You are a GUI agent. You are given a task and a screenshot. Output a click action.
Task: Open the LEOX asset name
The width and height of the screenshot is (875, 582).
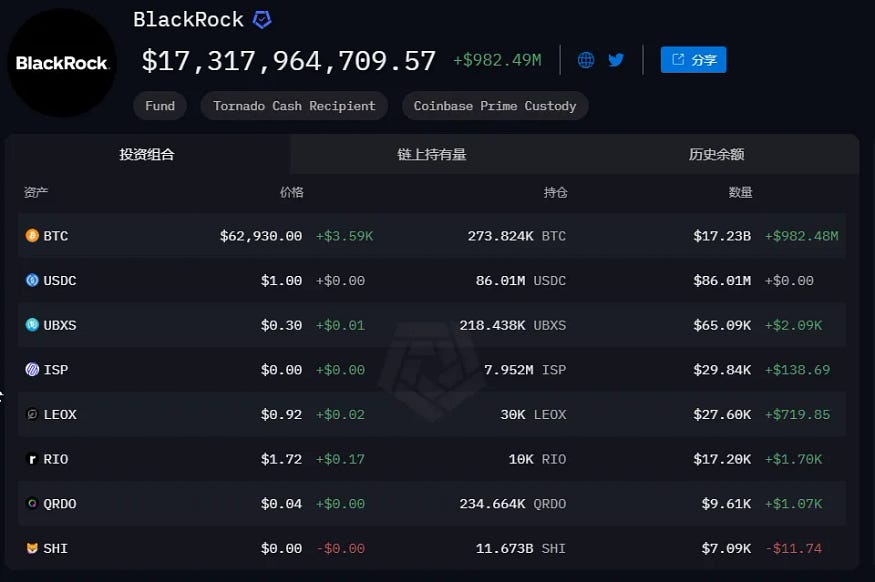click(x=60, y=415)
